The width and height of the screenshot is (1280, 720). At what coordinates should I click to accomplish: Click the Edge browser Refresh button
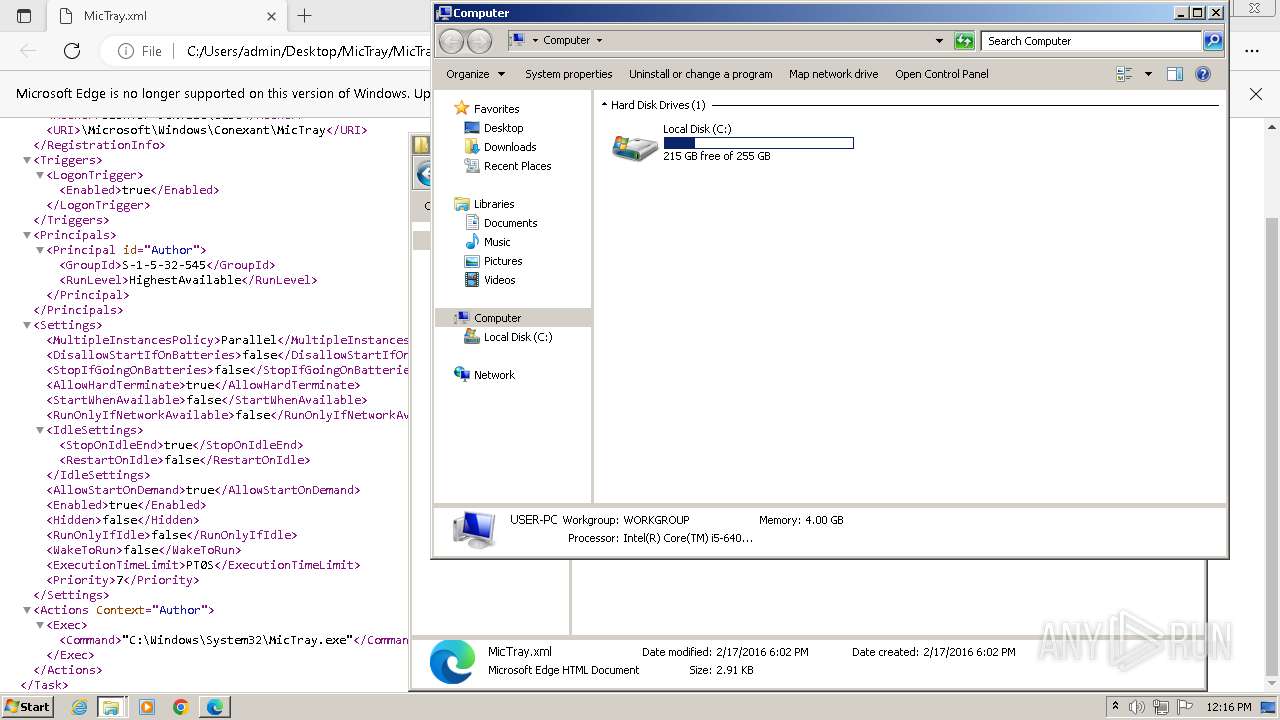pos(72,51)
